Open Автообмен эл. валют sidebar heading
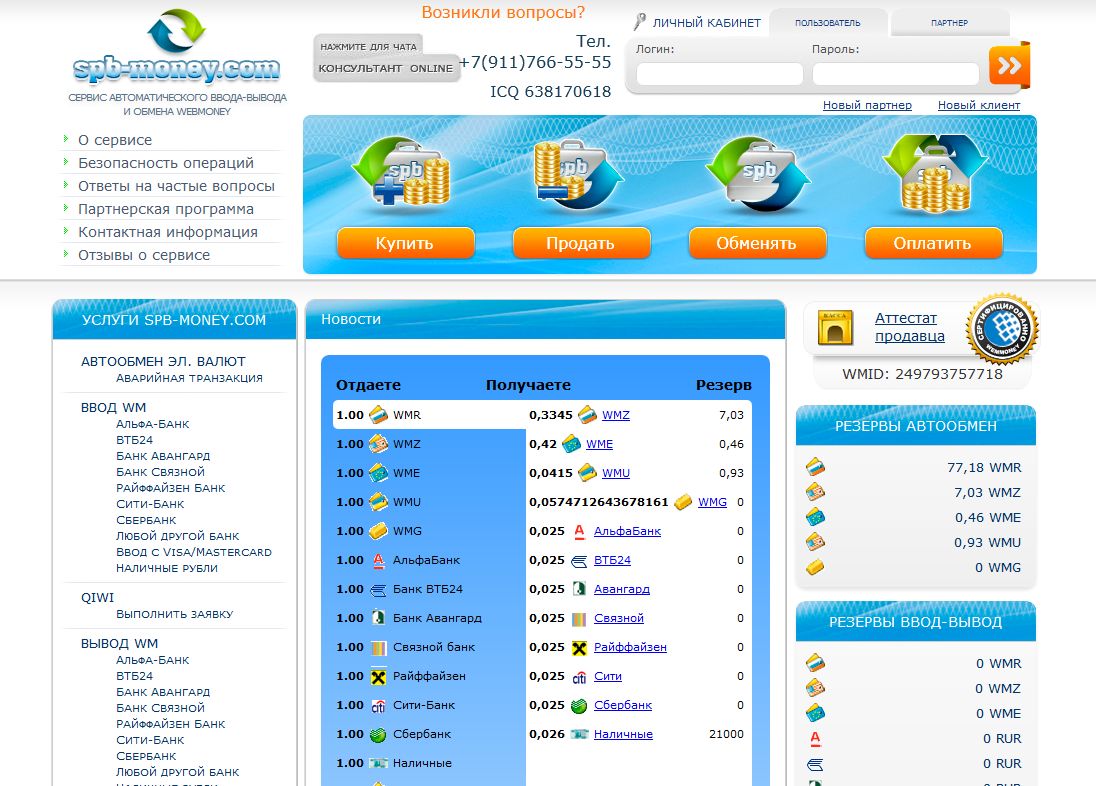Screen dimensions: 1096x786 pyautogui.click(x=163, y=362)
